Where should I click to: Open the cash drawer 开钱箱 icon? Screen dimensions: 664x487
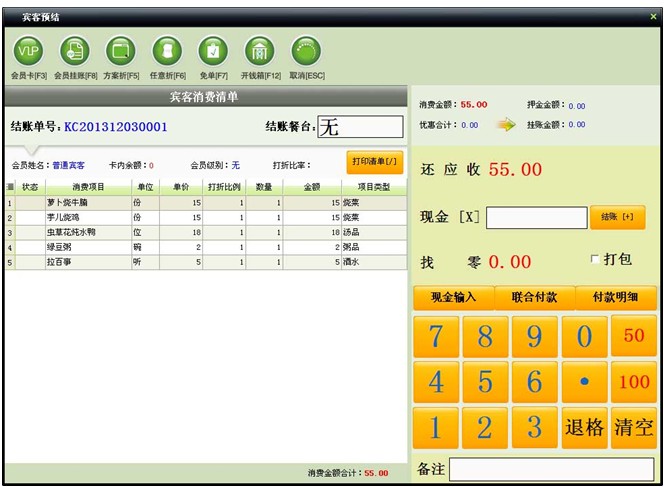(260, 51)
